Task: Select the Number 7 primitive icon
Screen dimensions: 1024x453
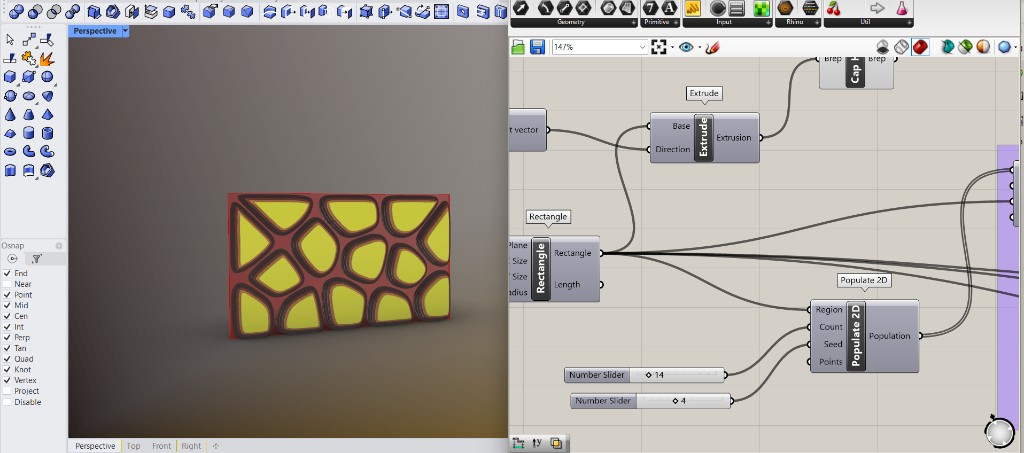Action: [x=650, y=8]
